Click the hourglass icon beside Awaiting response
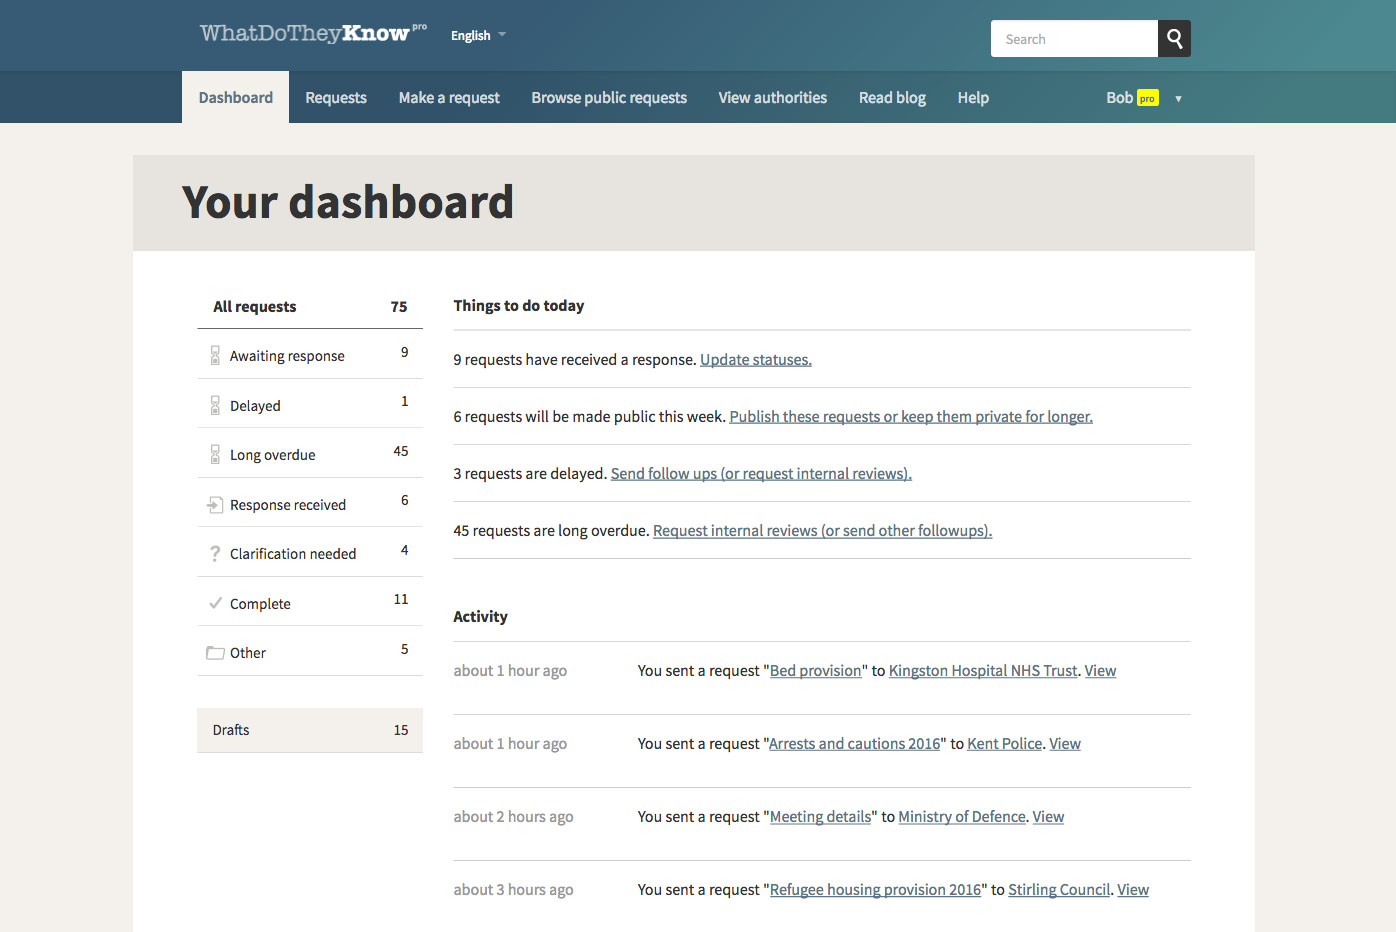This screenshot has width=1396, height=932. [215, 355]
